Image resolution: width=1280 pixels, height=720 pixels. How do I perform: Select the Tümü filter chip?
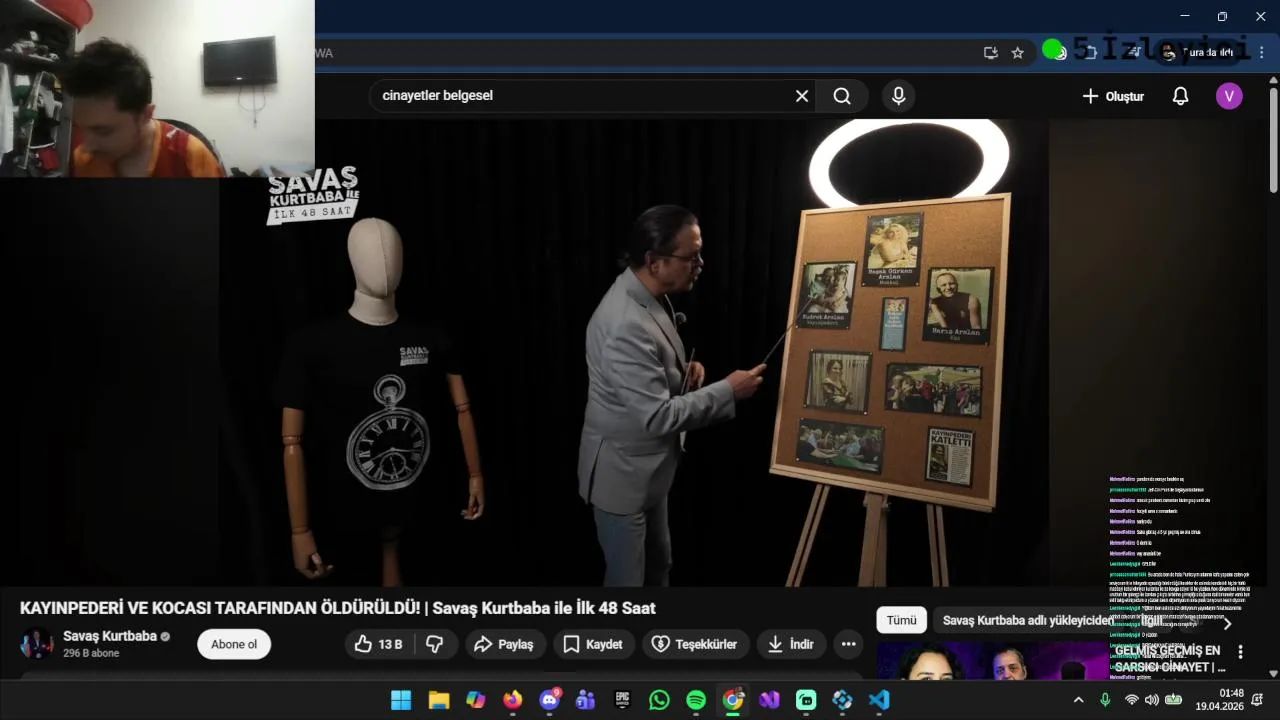(x=901, y=620)
